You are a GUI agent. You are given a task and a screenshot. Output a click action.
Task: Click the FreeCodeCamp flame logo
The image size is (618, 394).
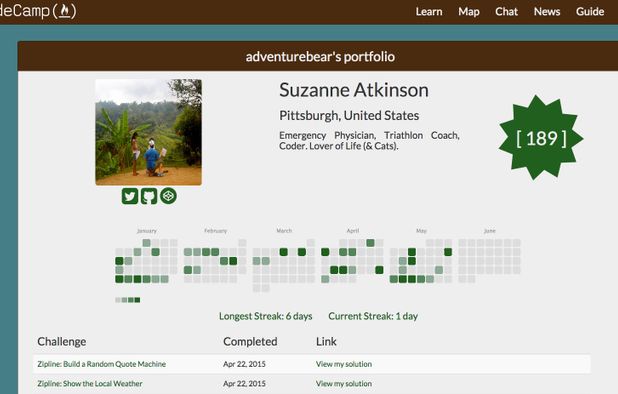(x=64, y=11)
